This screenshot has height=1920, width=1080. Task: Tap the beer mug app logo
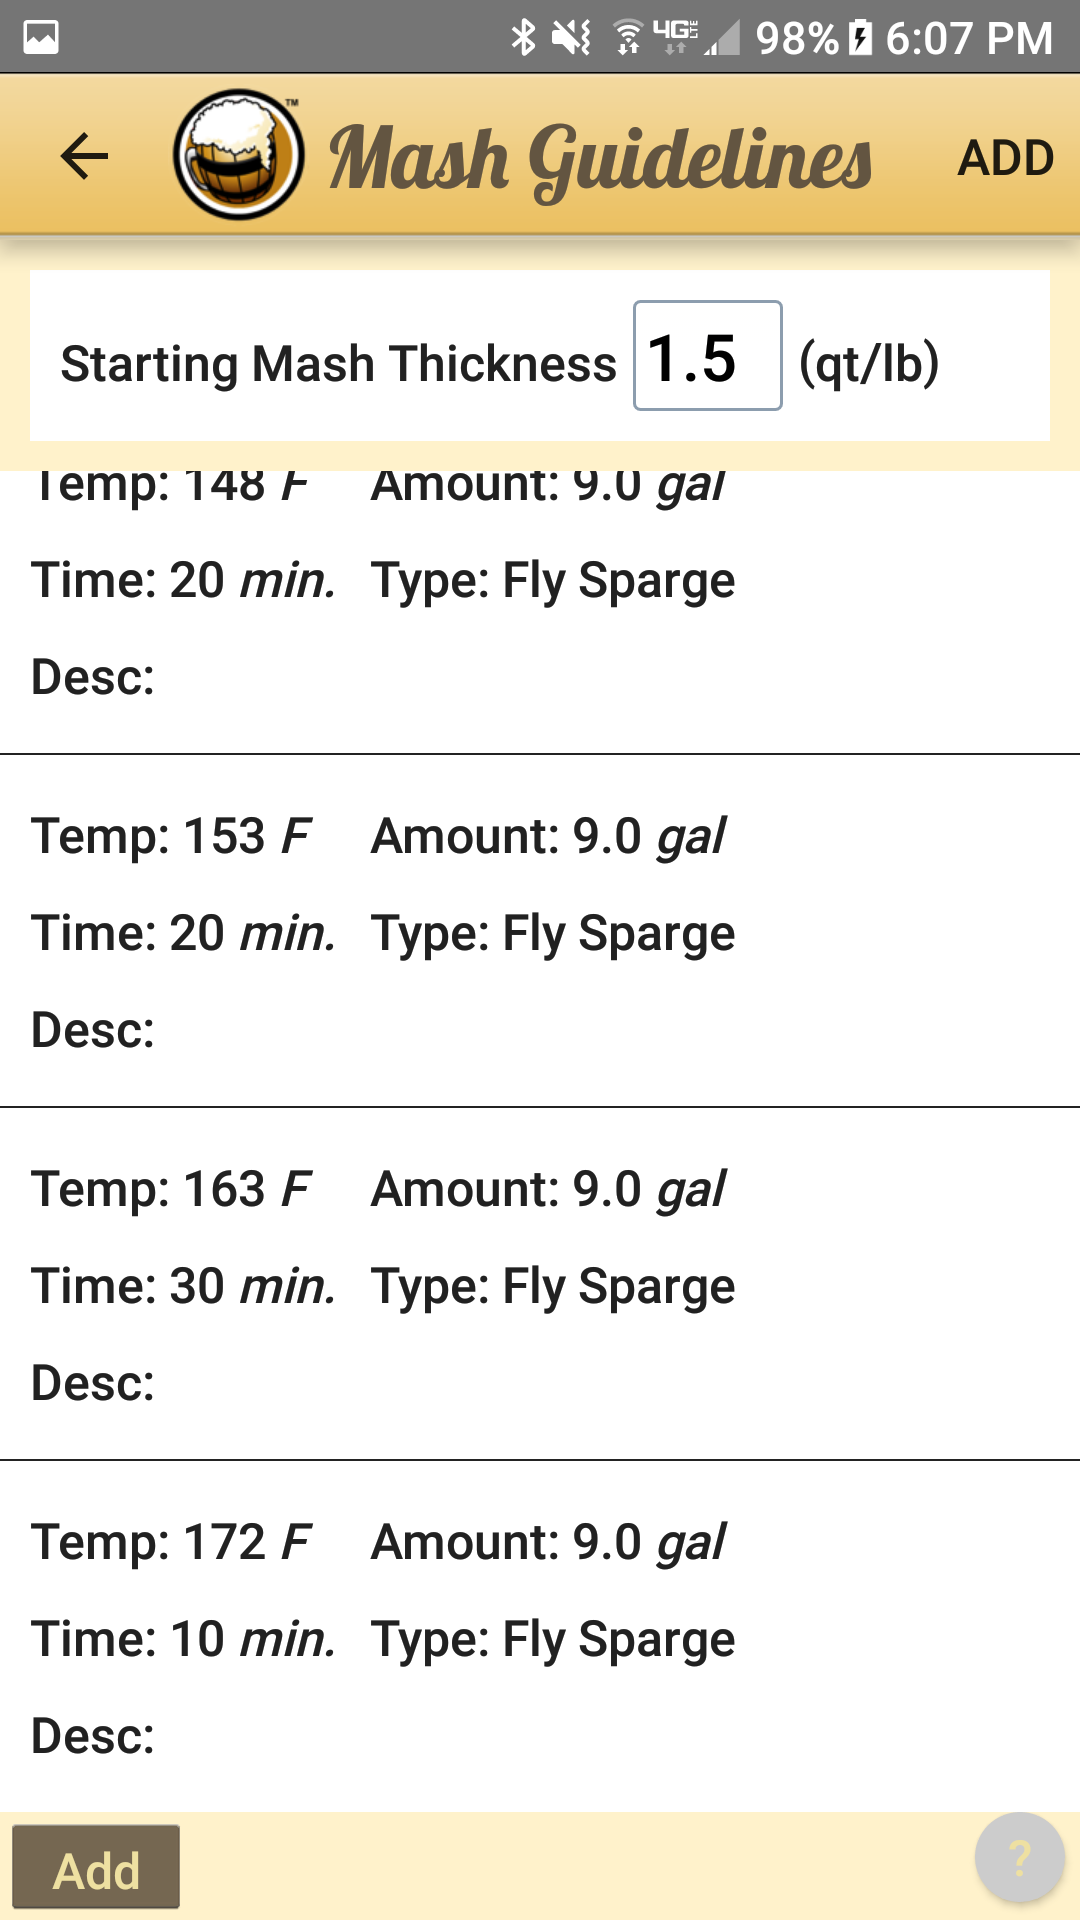click(238, 155)
